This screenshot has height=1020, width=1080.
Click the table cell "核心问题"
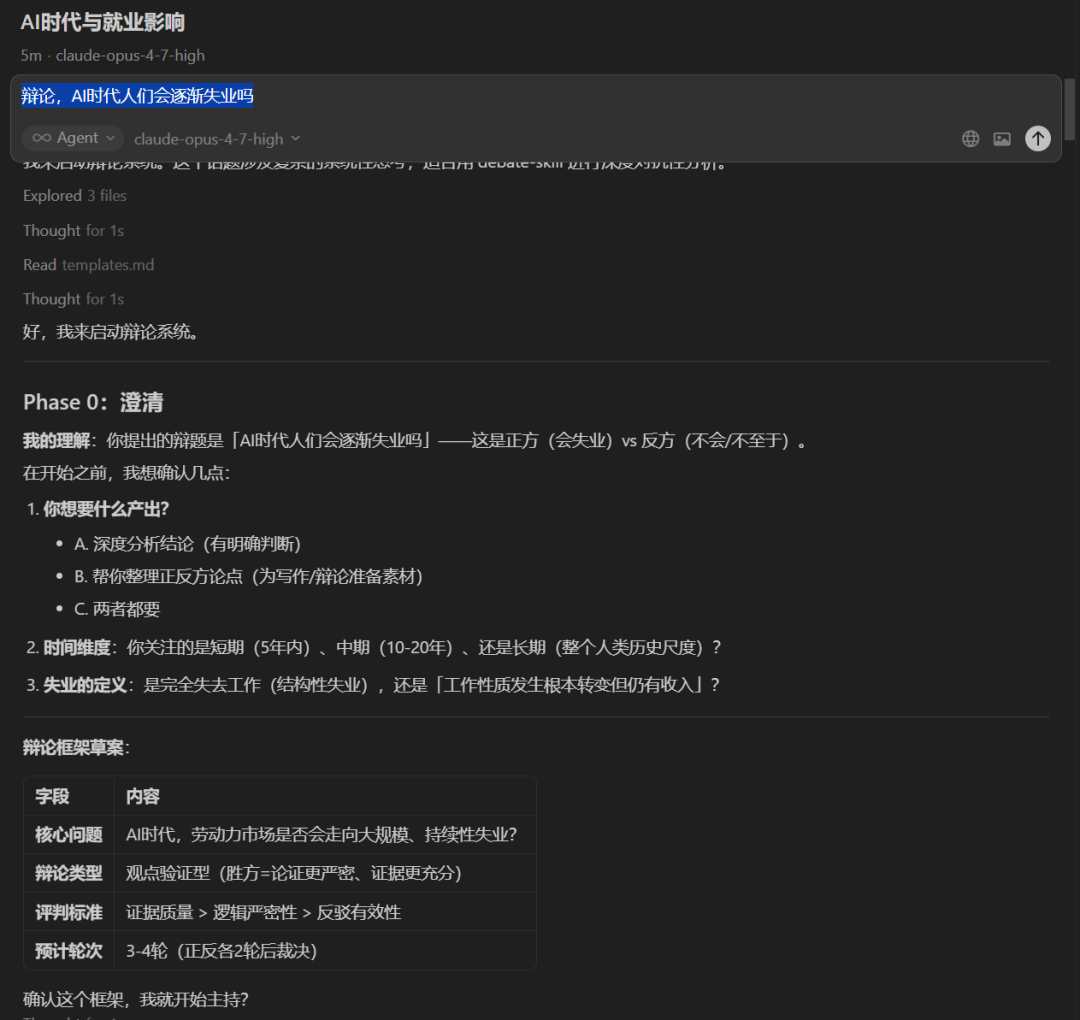pos(68,835)
